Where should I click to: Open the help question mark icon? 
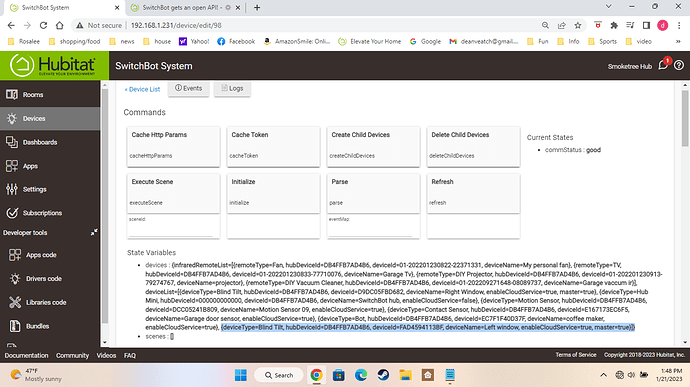coord(679,66)
